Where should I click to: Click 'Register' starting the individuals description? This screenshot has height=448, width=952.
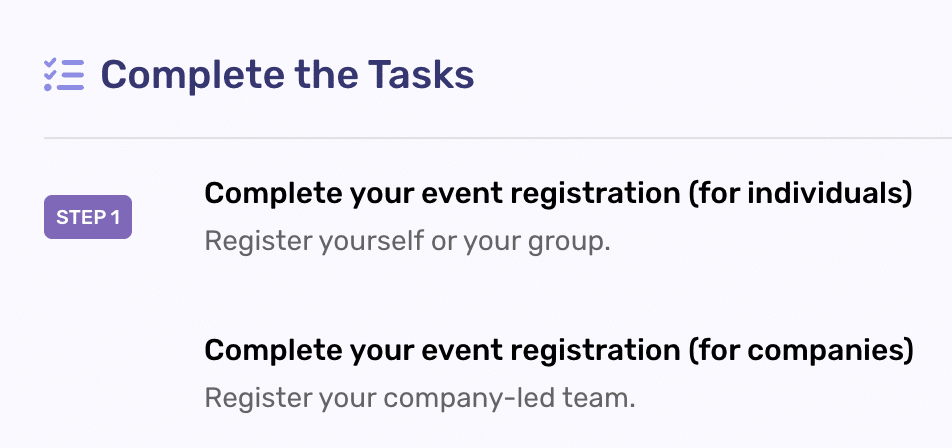click(258, 242)
